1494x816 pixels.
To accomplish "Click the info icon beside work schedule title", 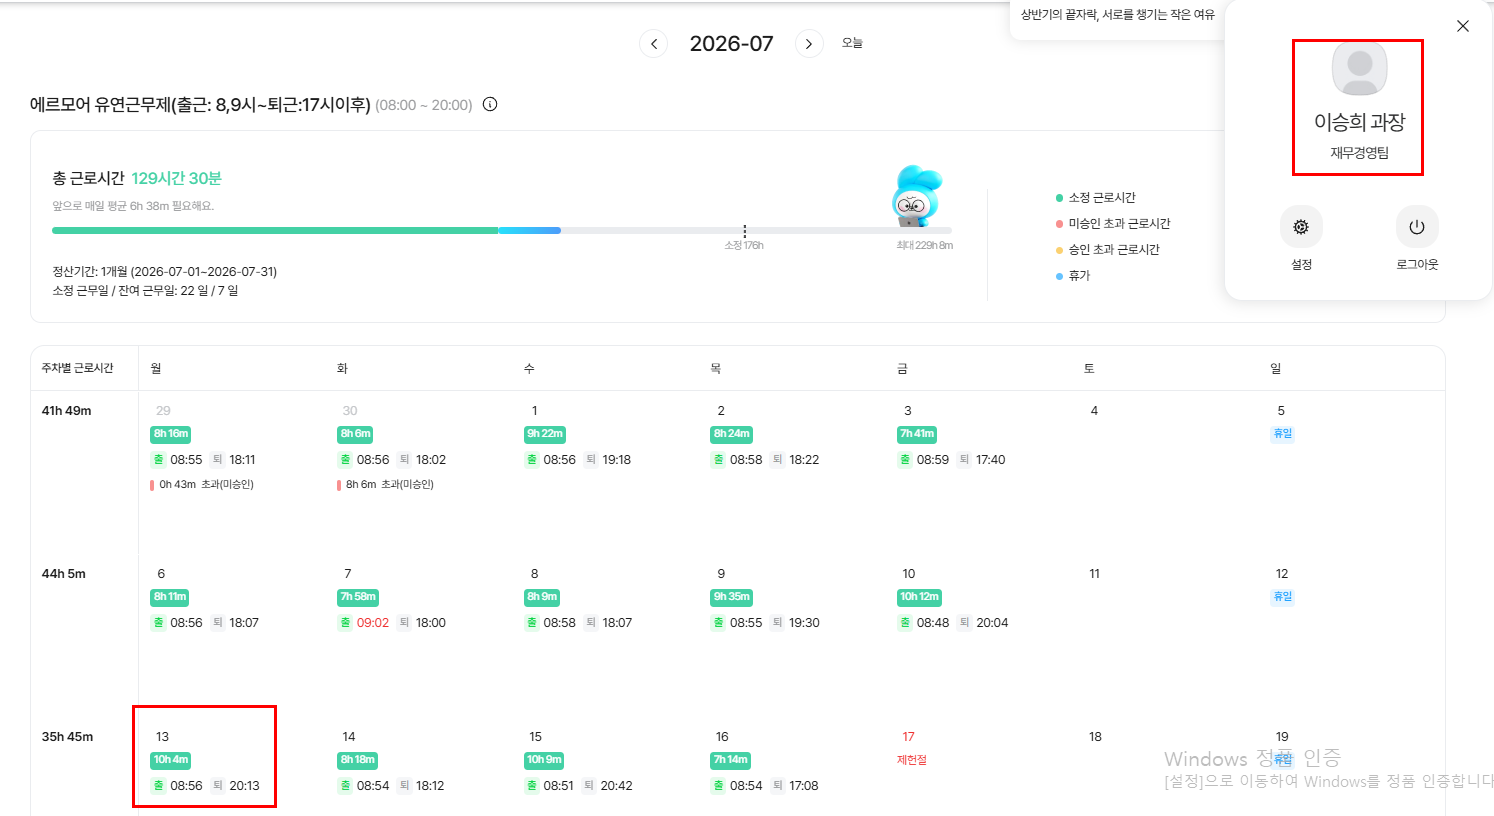I will tap(490, 104).
